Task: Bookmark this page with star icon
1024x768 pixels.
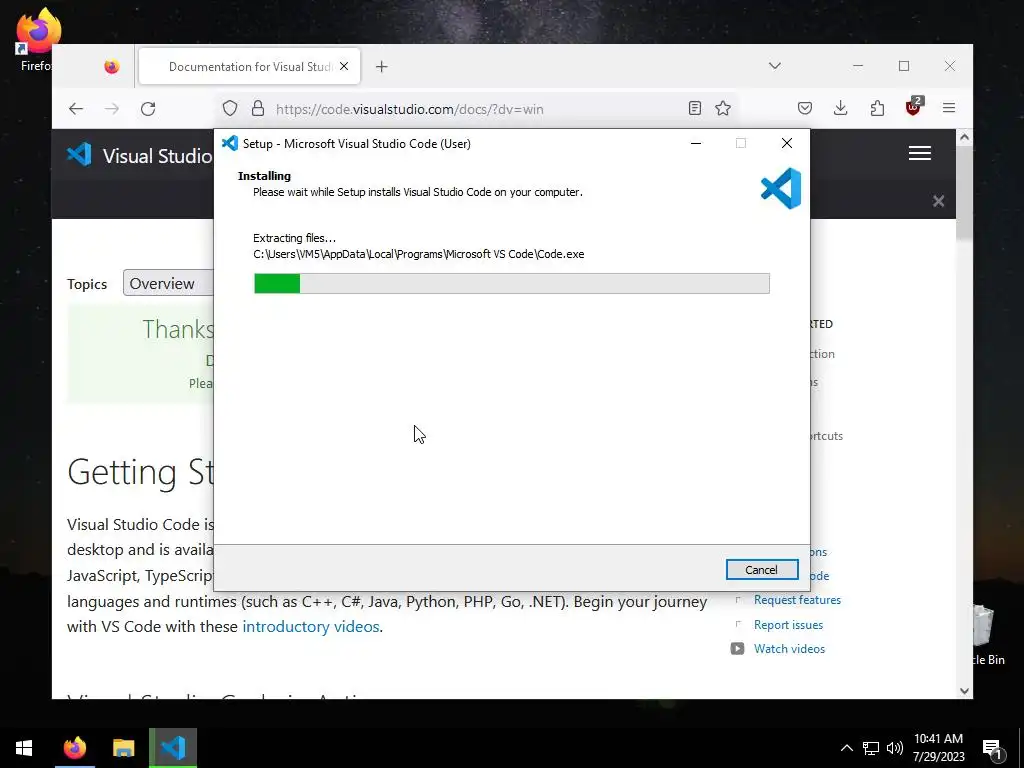Action: point(723,108)
